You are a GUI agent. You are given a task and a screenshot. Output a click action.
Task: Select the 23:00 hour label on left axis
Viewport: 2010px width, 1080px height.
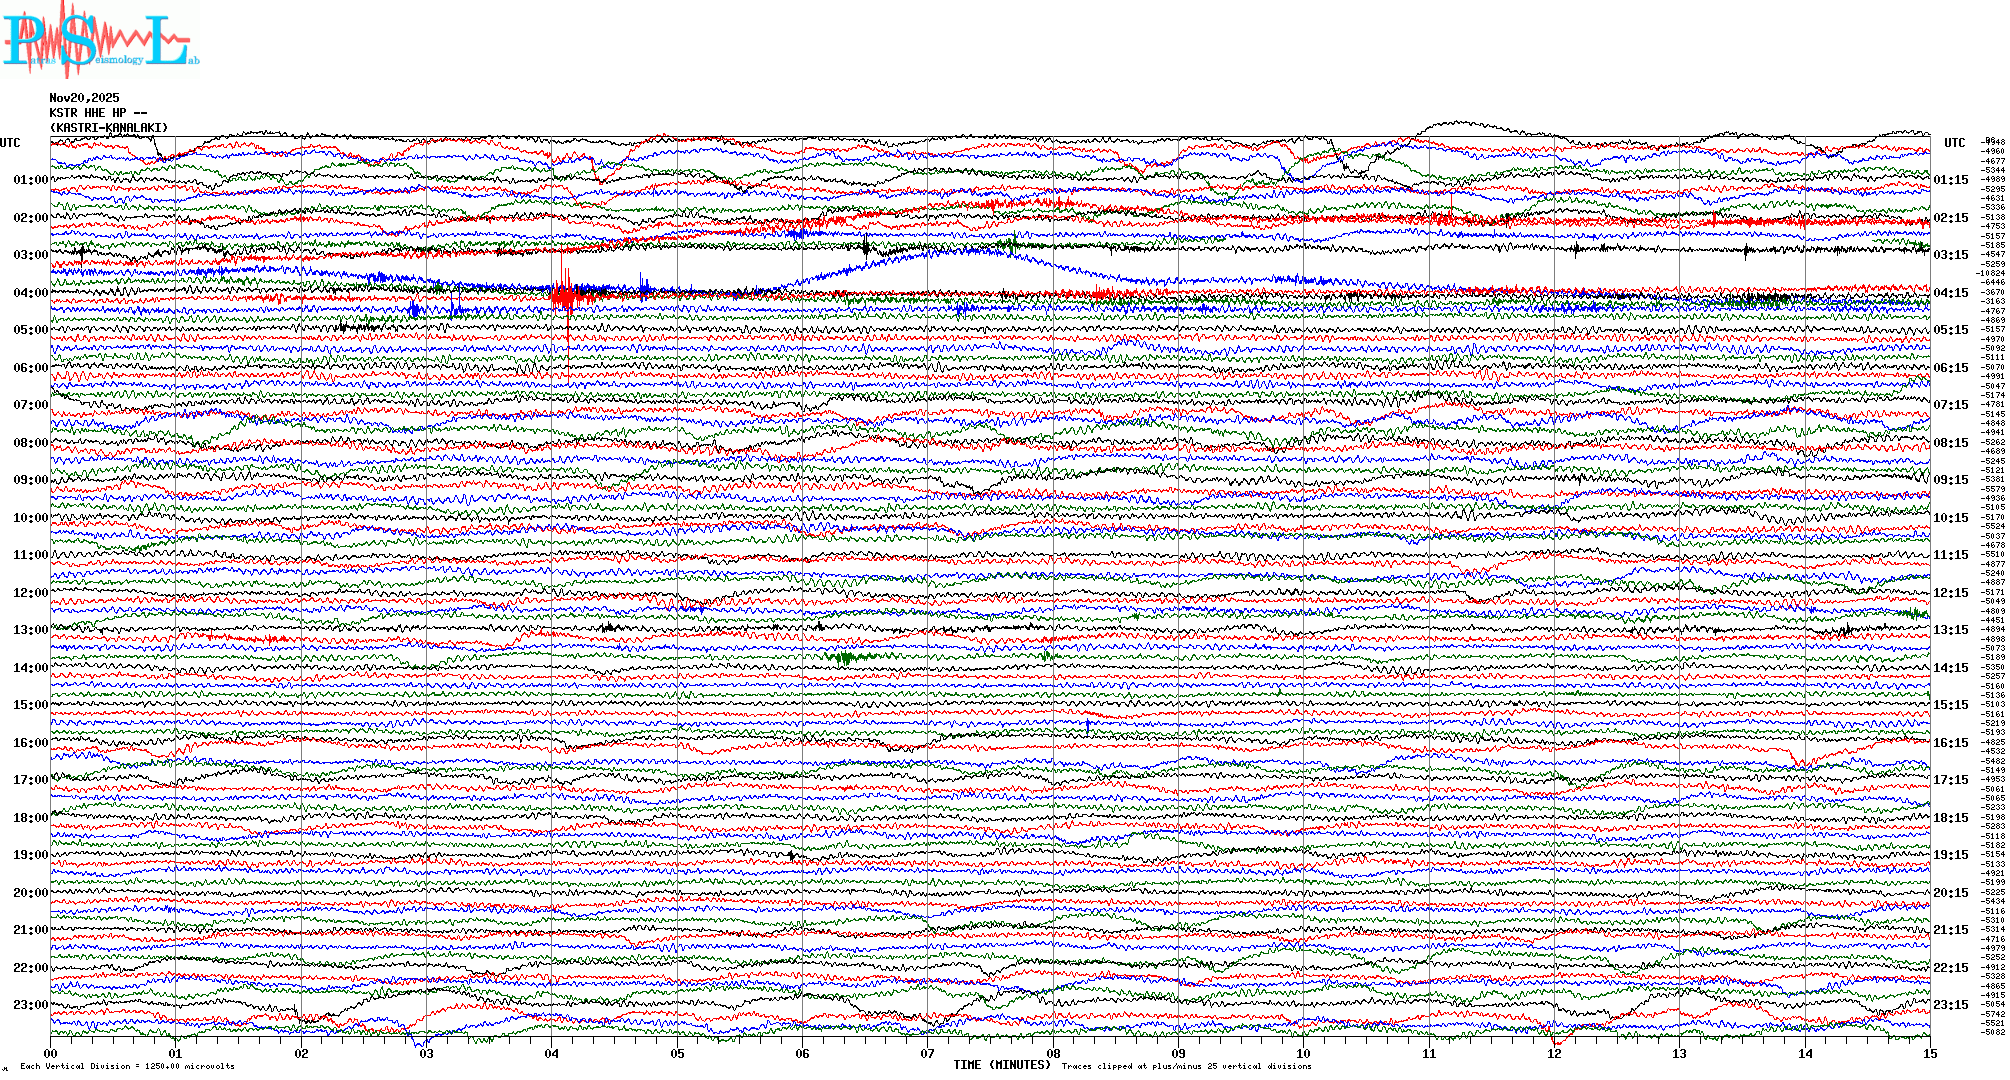30,1005
